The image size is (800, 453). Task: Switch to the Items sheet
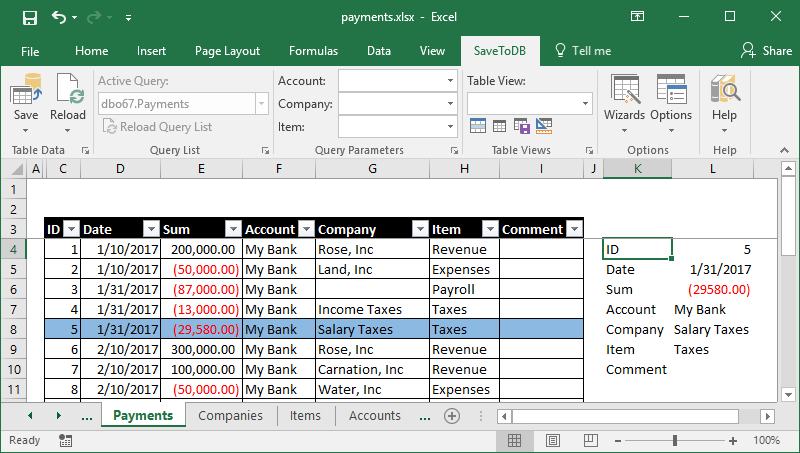point(305,416)
